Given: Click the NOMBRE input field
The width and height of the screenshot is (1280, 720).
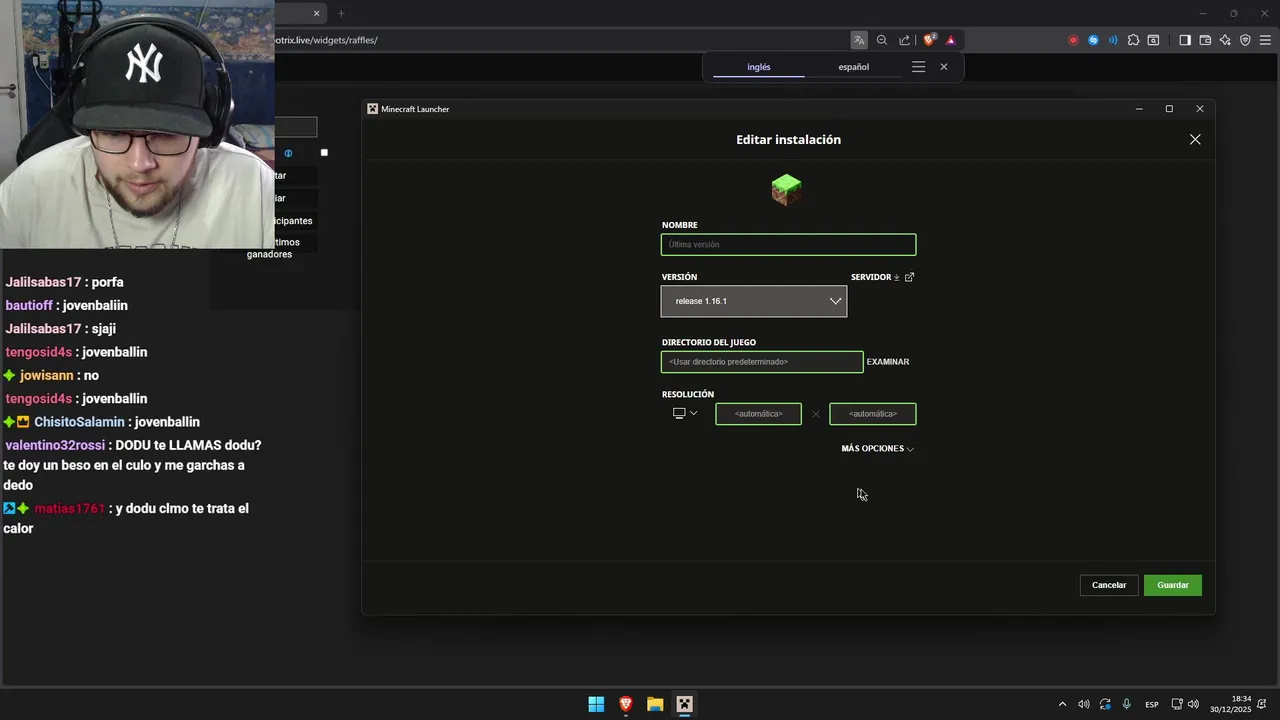Looking at the screenshot, I should (x=788, y=245).
